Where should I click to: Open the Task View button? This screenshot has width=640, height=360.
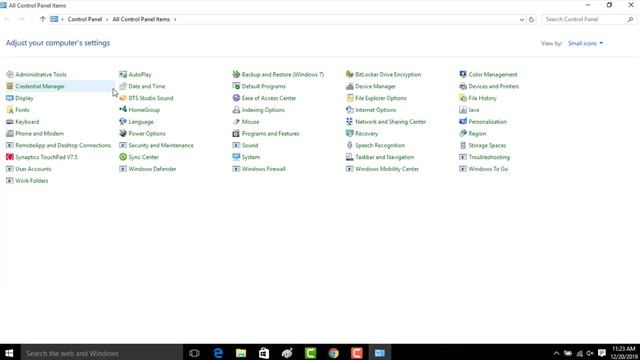(x=194, y=353)
